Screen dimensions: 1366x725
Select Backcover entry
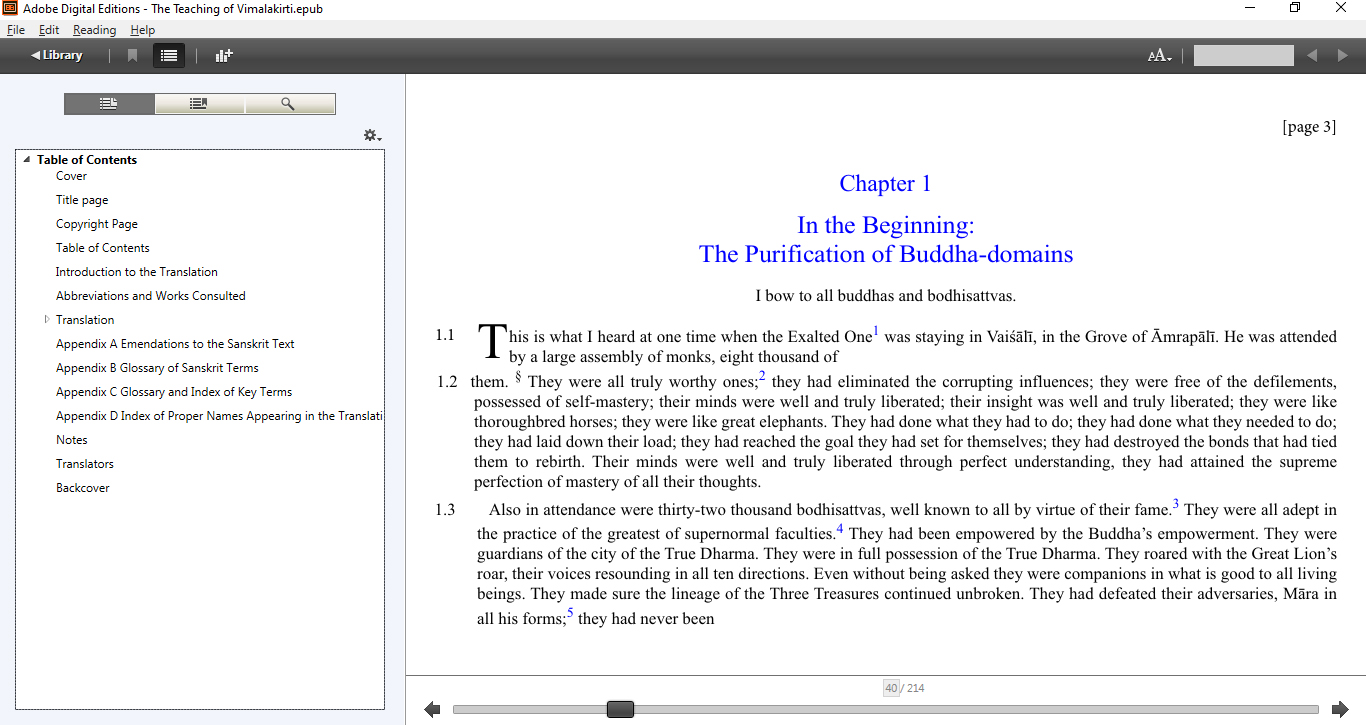pos(83,488)
